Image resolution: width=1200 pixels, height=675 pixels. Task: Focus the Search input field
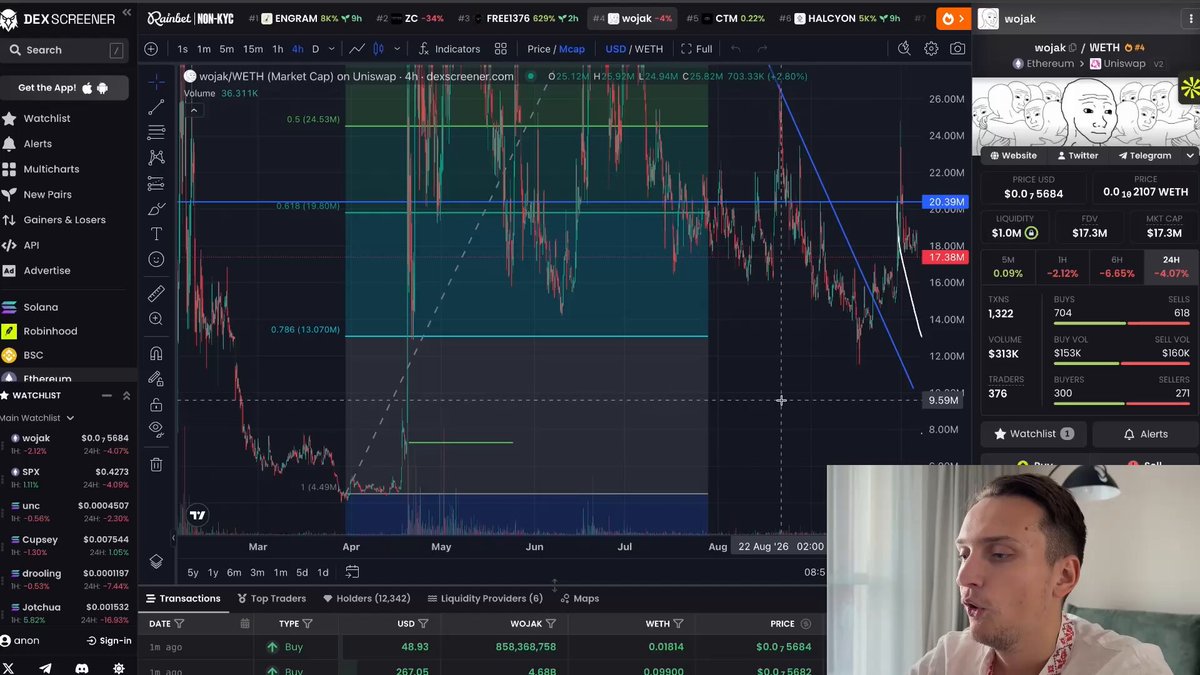point(66,50)
